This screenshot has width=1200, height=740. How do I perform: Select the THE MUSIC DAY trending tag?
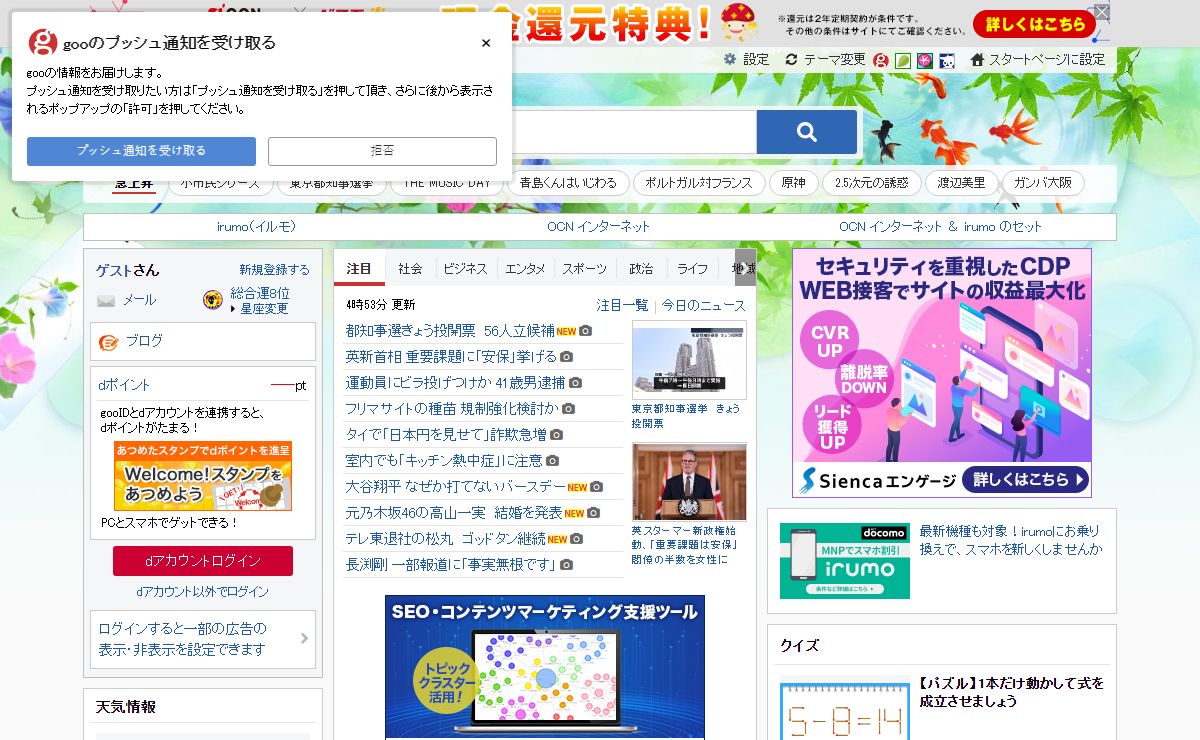click(446, 183)
